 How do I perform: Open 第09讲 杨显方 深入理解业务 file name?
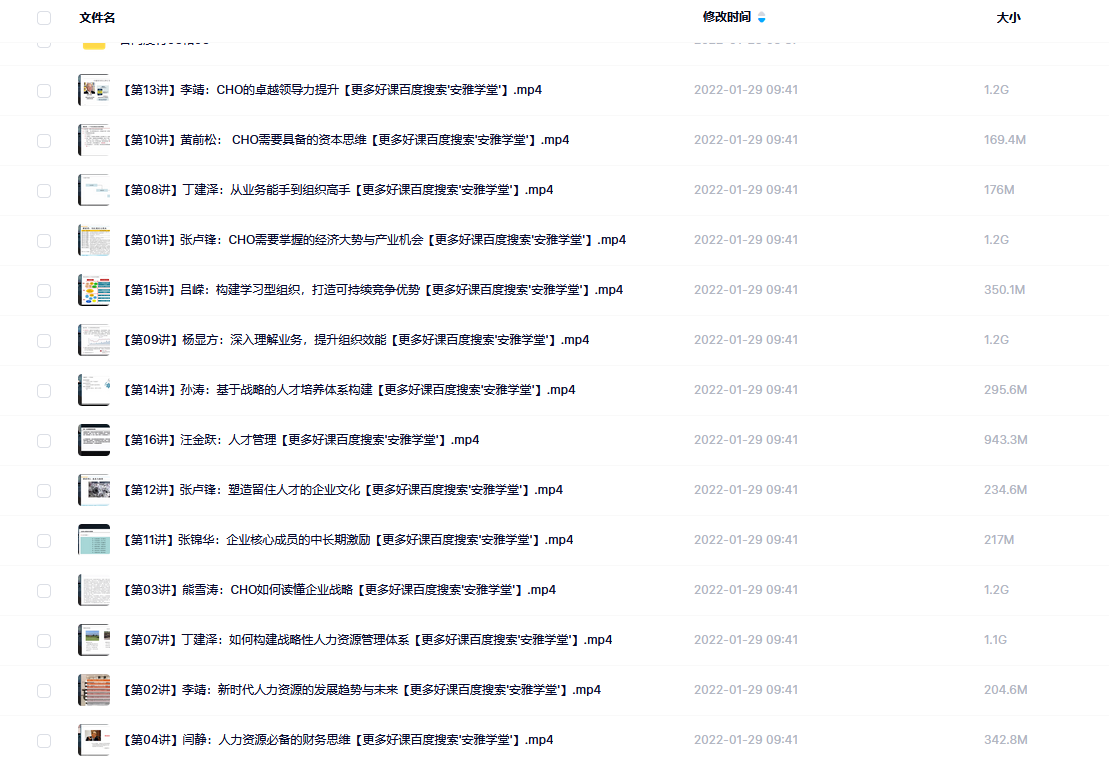coord(356,340)
